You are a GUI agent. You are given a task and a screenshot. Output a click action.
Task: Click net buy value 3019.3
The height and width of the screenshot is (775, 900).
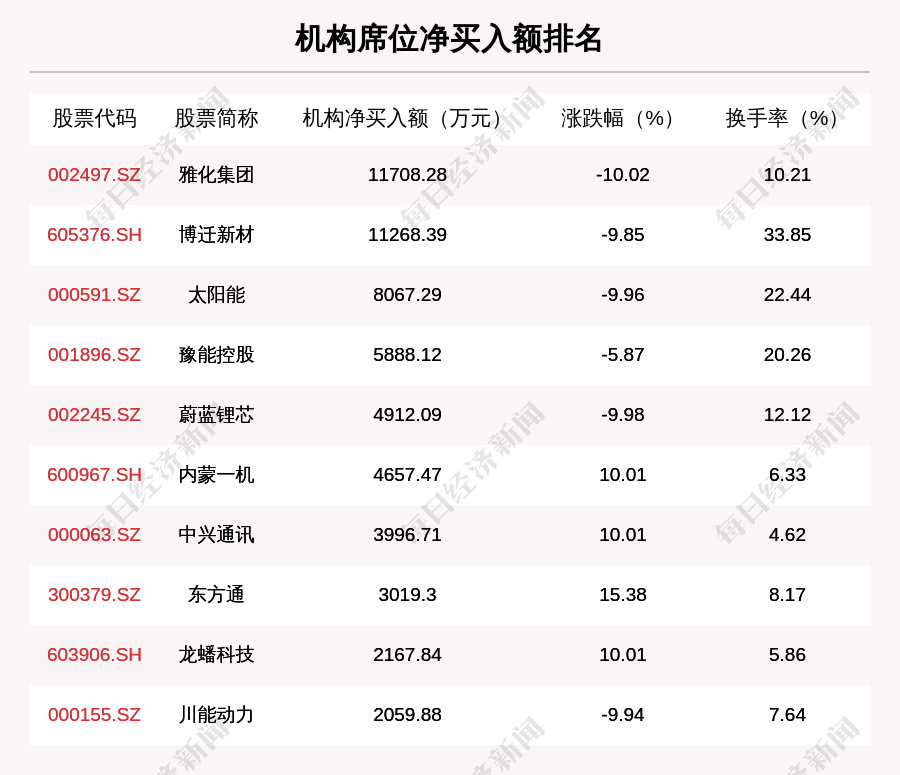[x=407, y=595]
